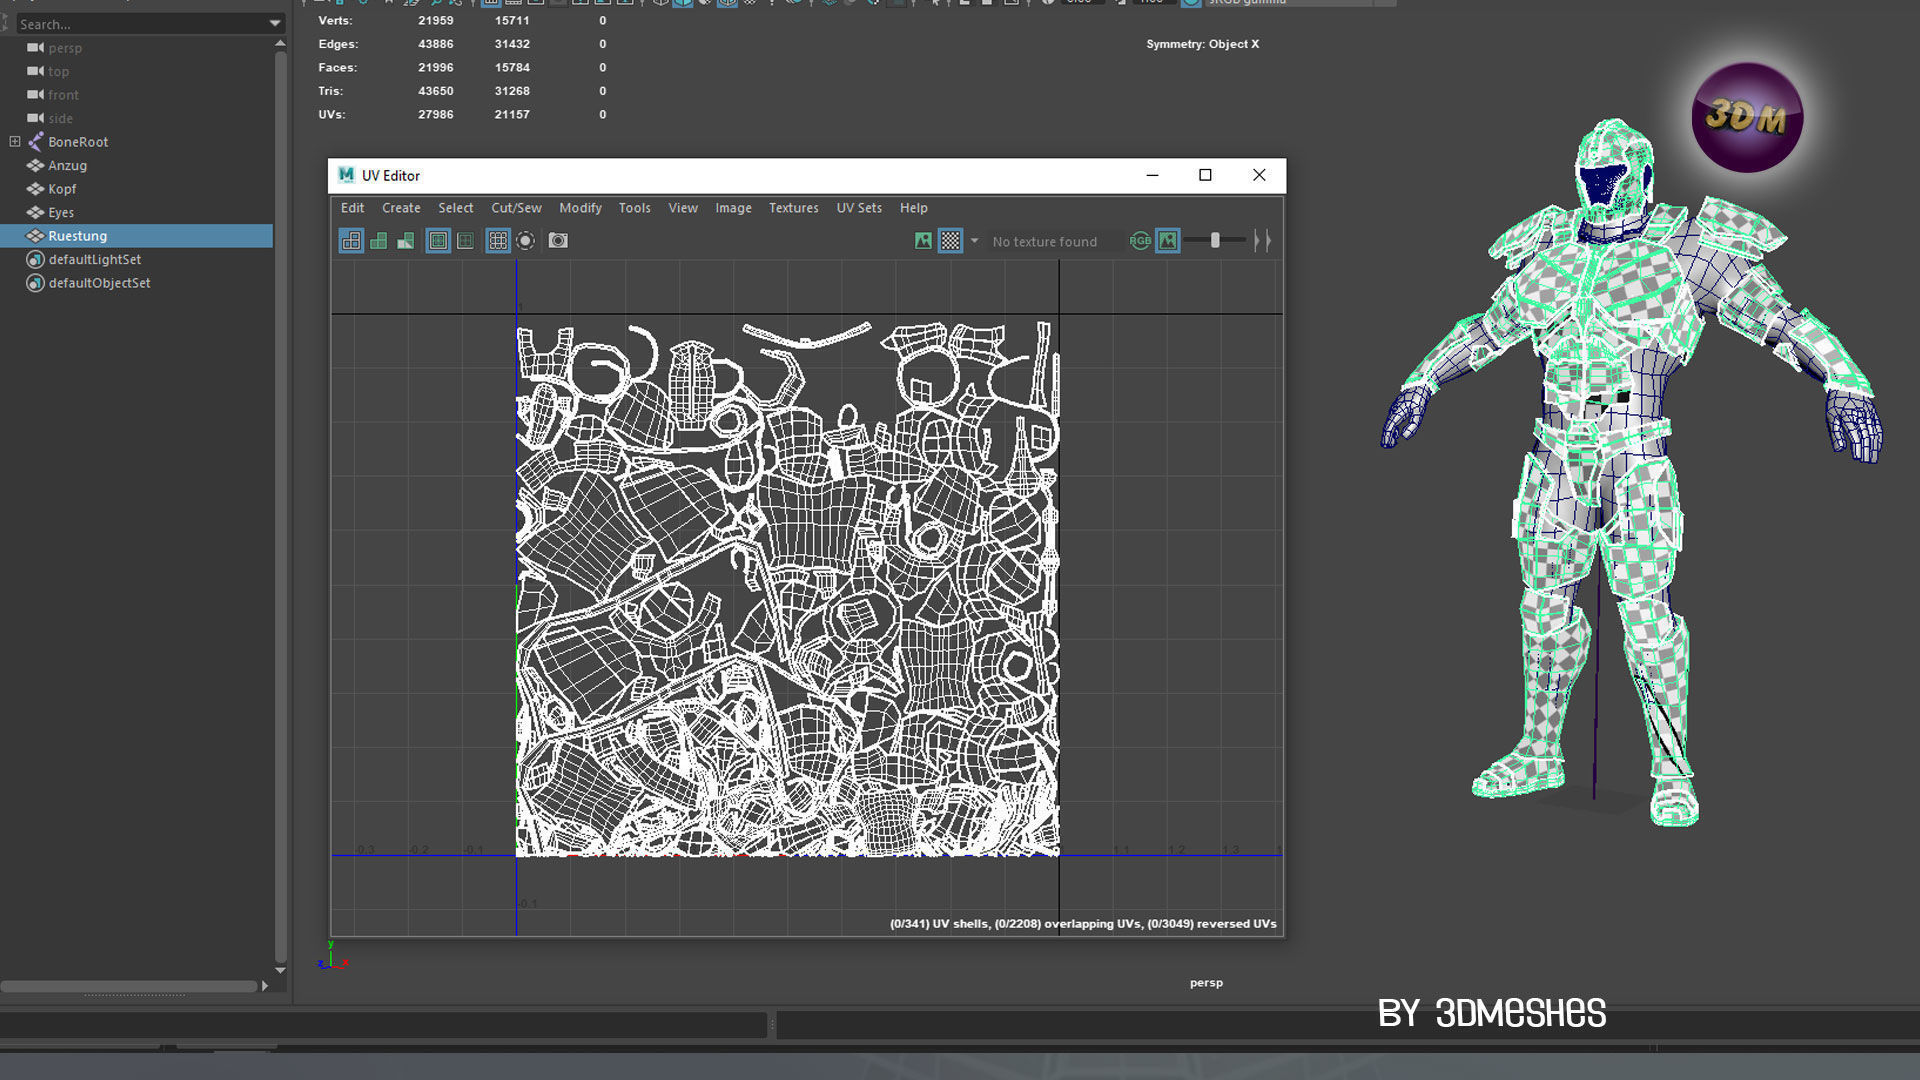
Task: Expand the BoneRoot hierarchy node
Action: (x=15, y=142)
